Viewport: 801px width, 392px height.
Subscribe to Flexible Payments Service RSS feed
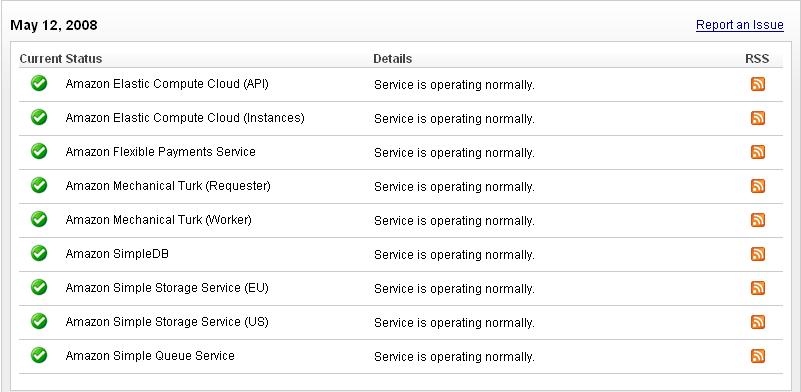click(x=758, y=152)
